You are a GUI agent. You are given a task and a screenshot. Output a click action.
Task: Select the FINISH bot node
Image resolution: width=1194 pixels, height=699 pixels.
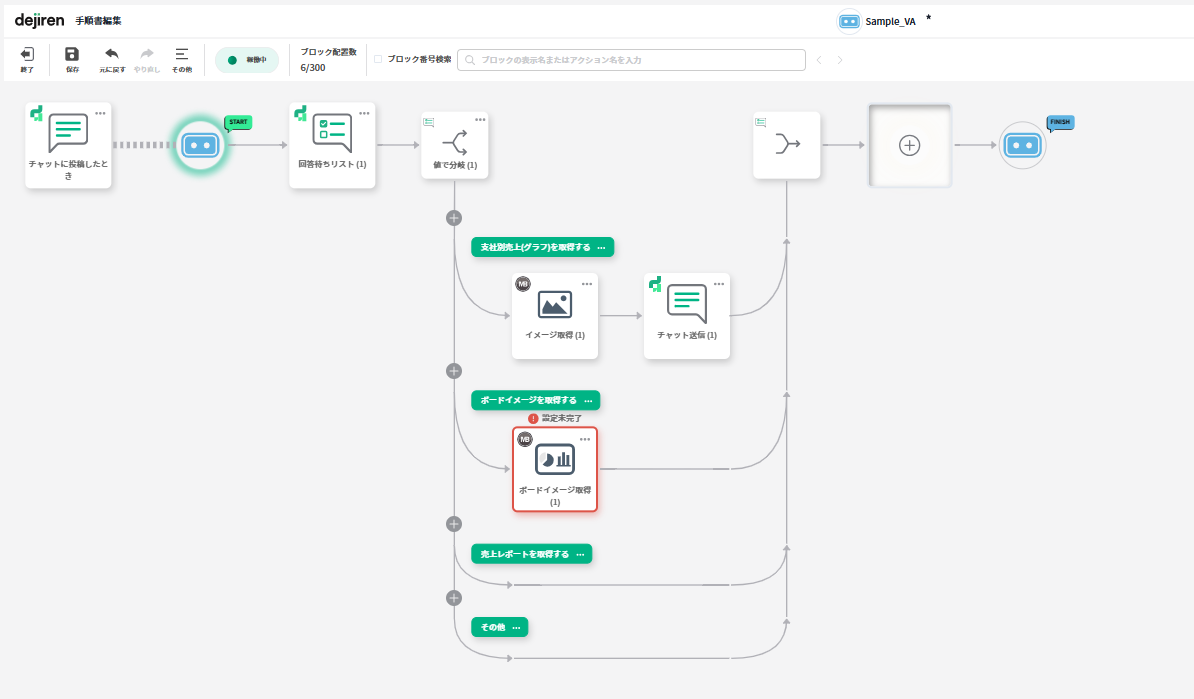pos(1022,145)
